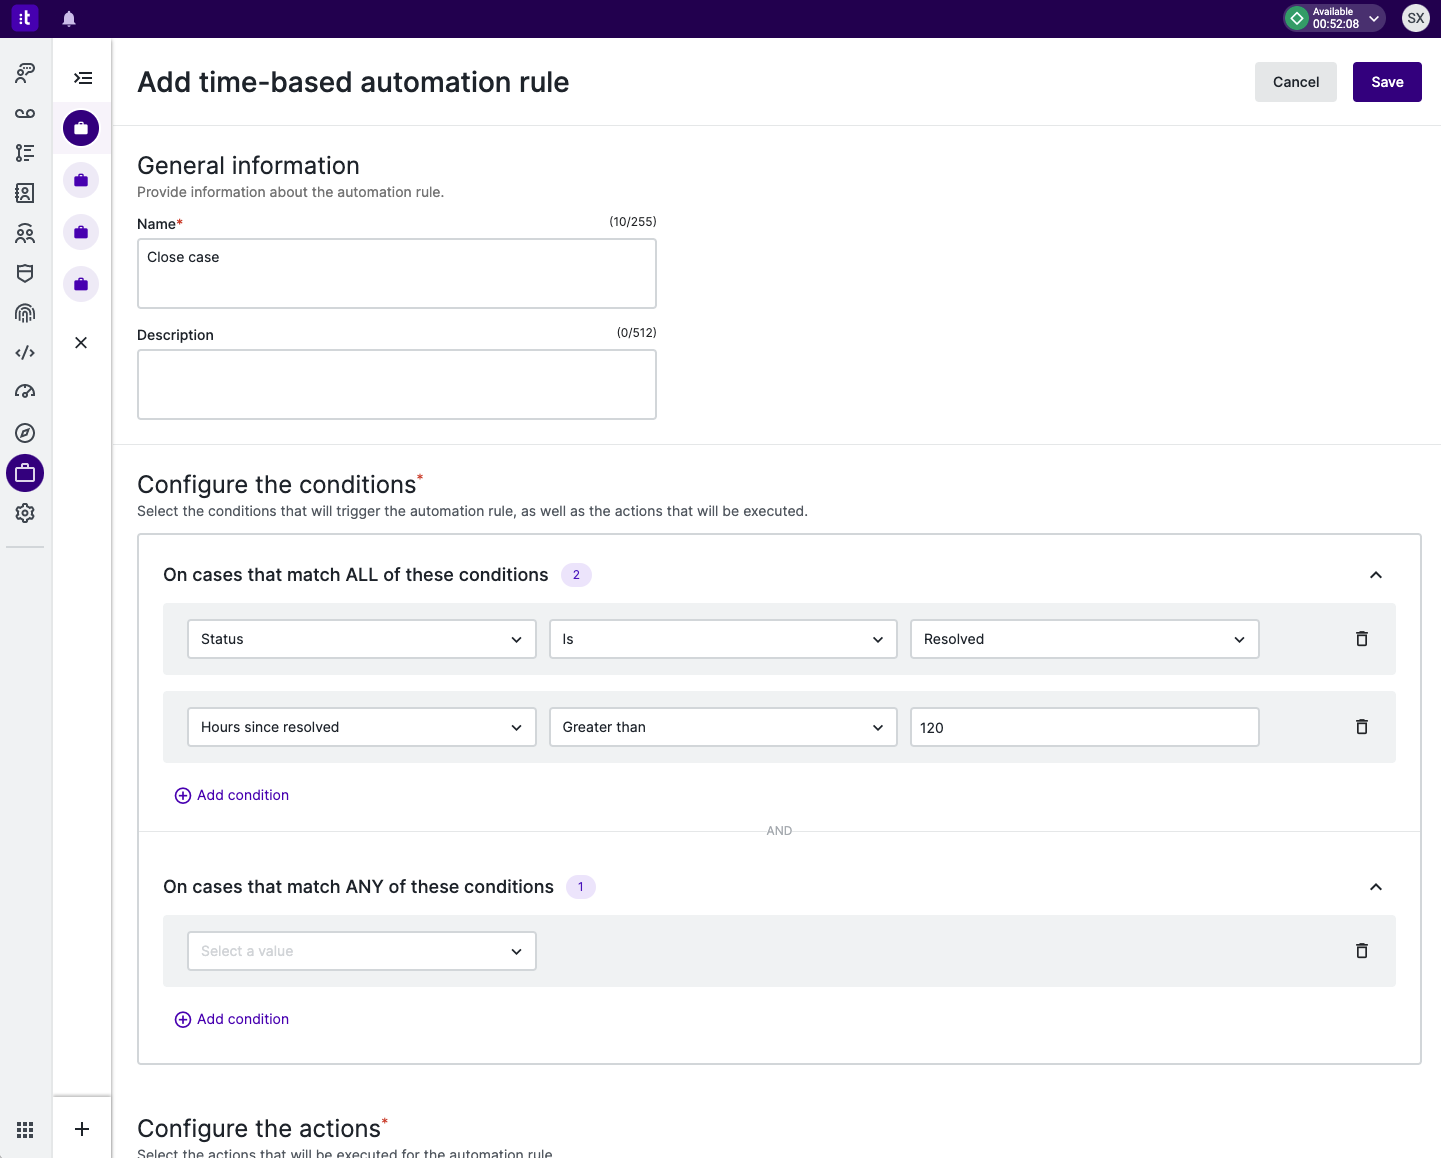
Task: Select the Recordings icon in the left rail
Action: 24,113
